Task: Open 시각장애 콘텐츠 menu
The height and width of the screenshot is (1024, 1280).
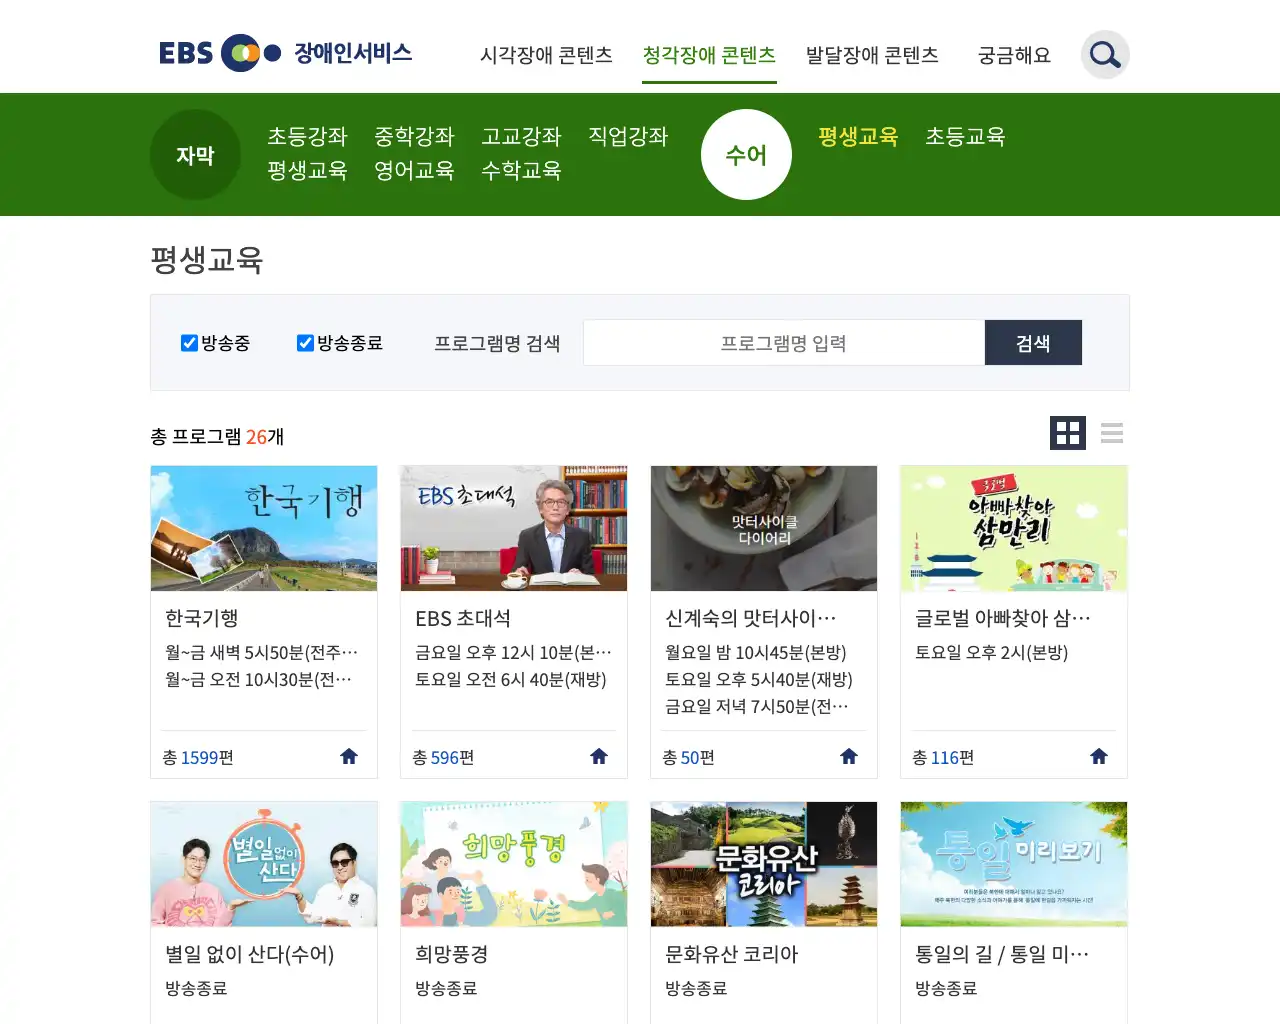Action: (546, 55)
